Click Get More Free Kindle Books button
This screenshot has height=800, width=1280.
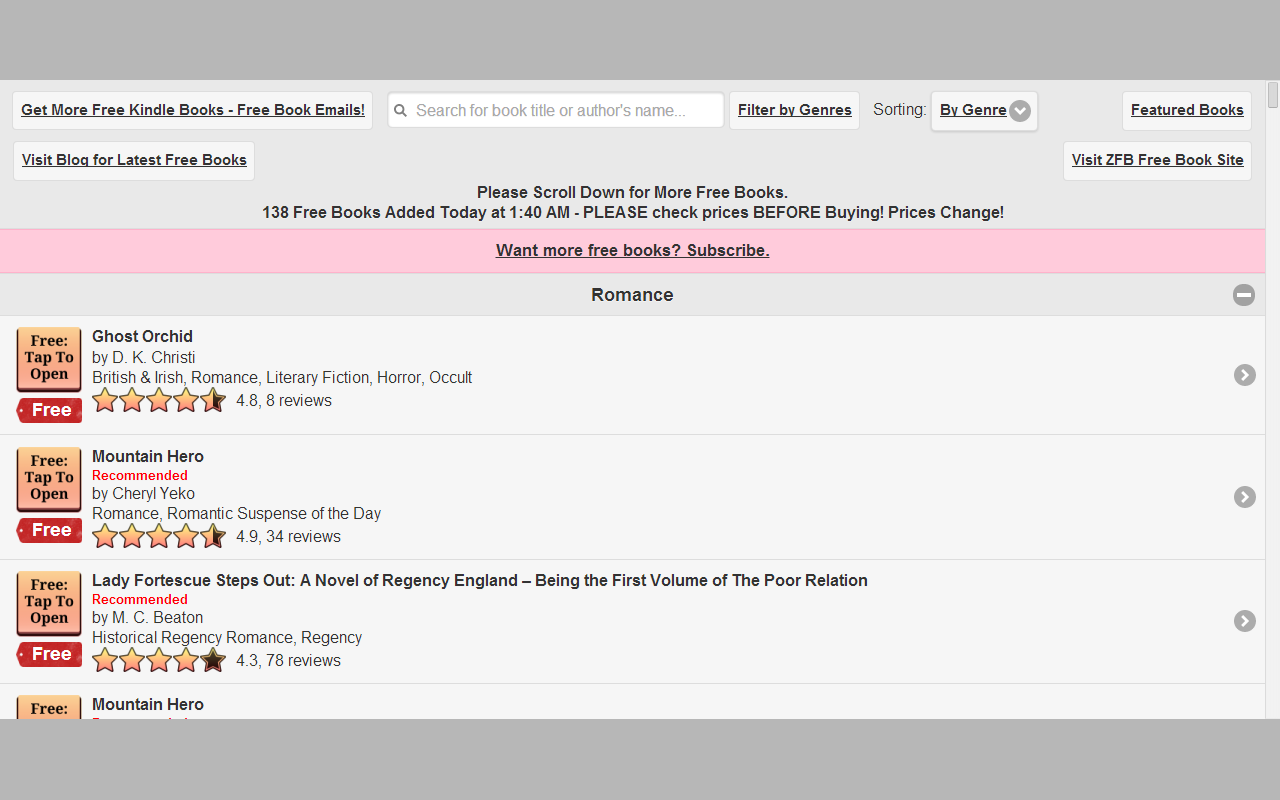[193, 111]
